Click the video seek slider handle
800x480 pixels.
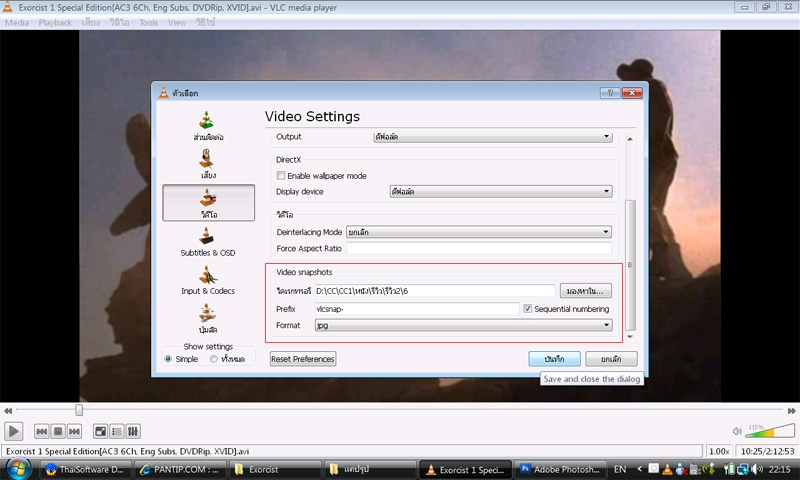click(79, 410)
